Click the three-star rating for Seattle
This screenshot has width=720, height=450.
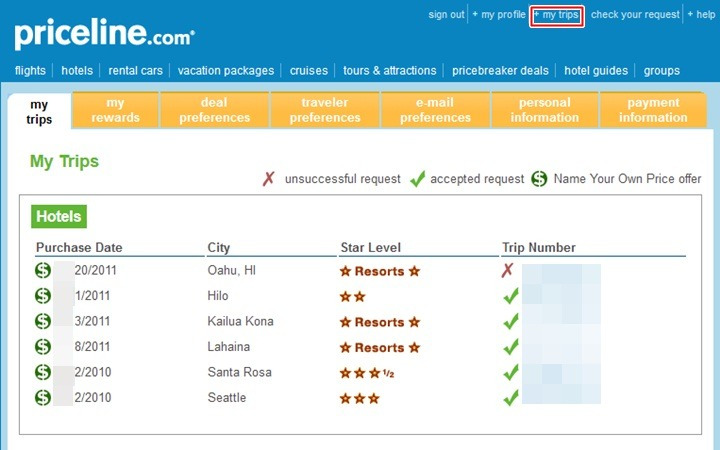point(360,399)
